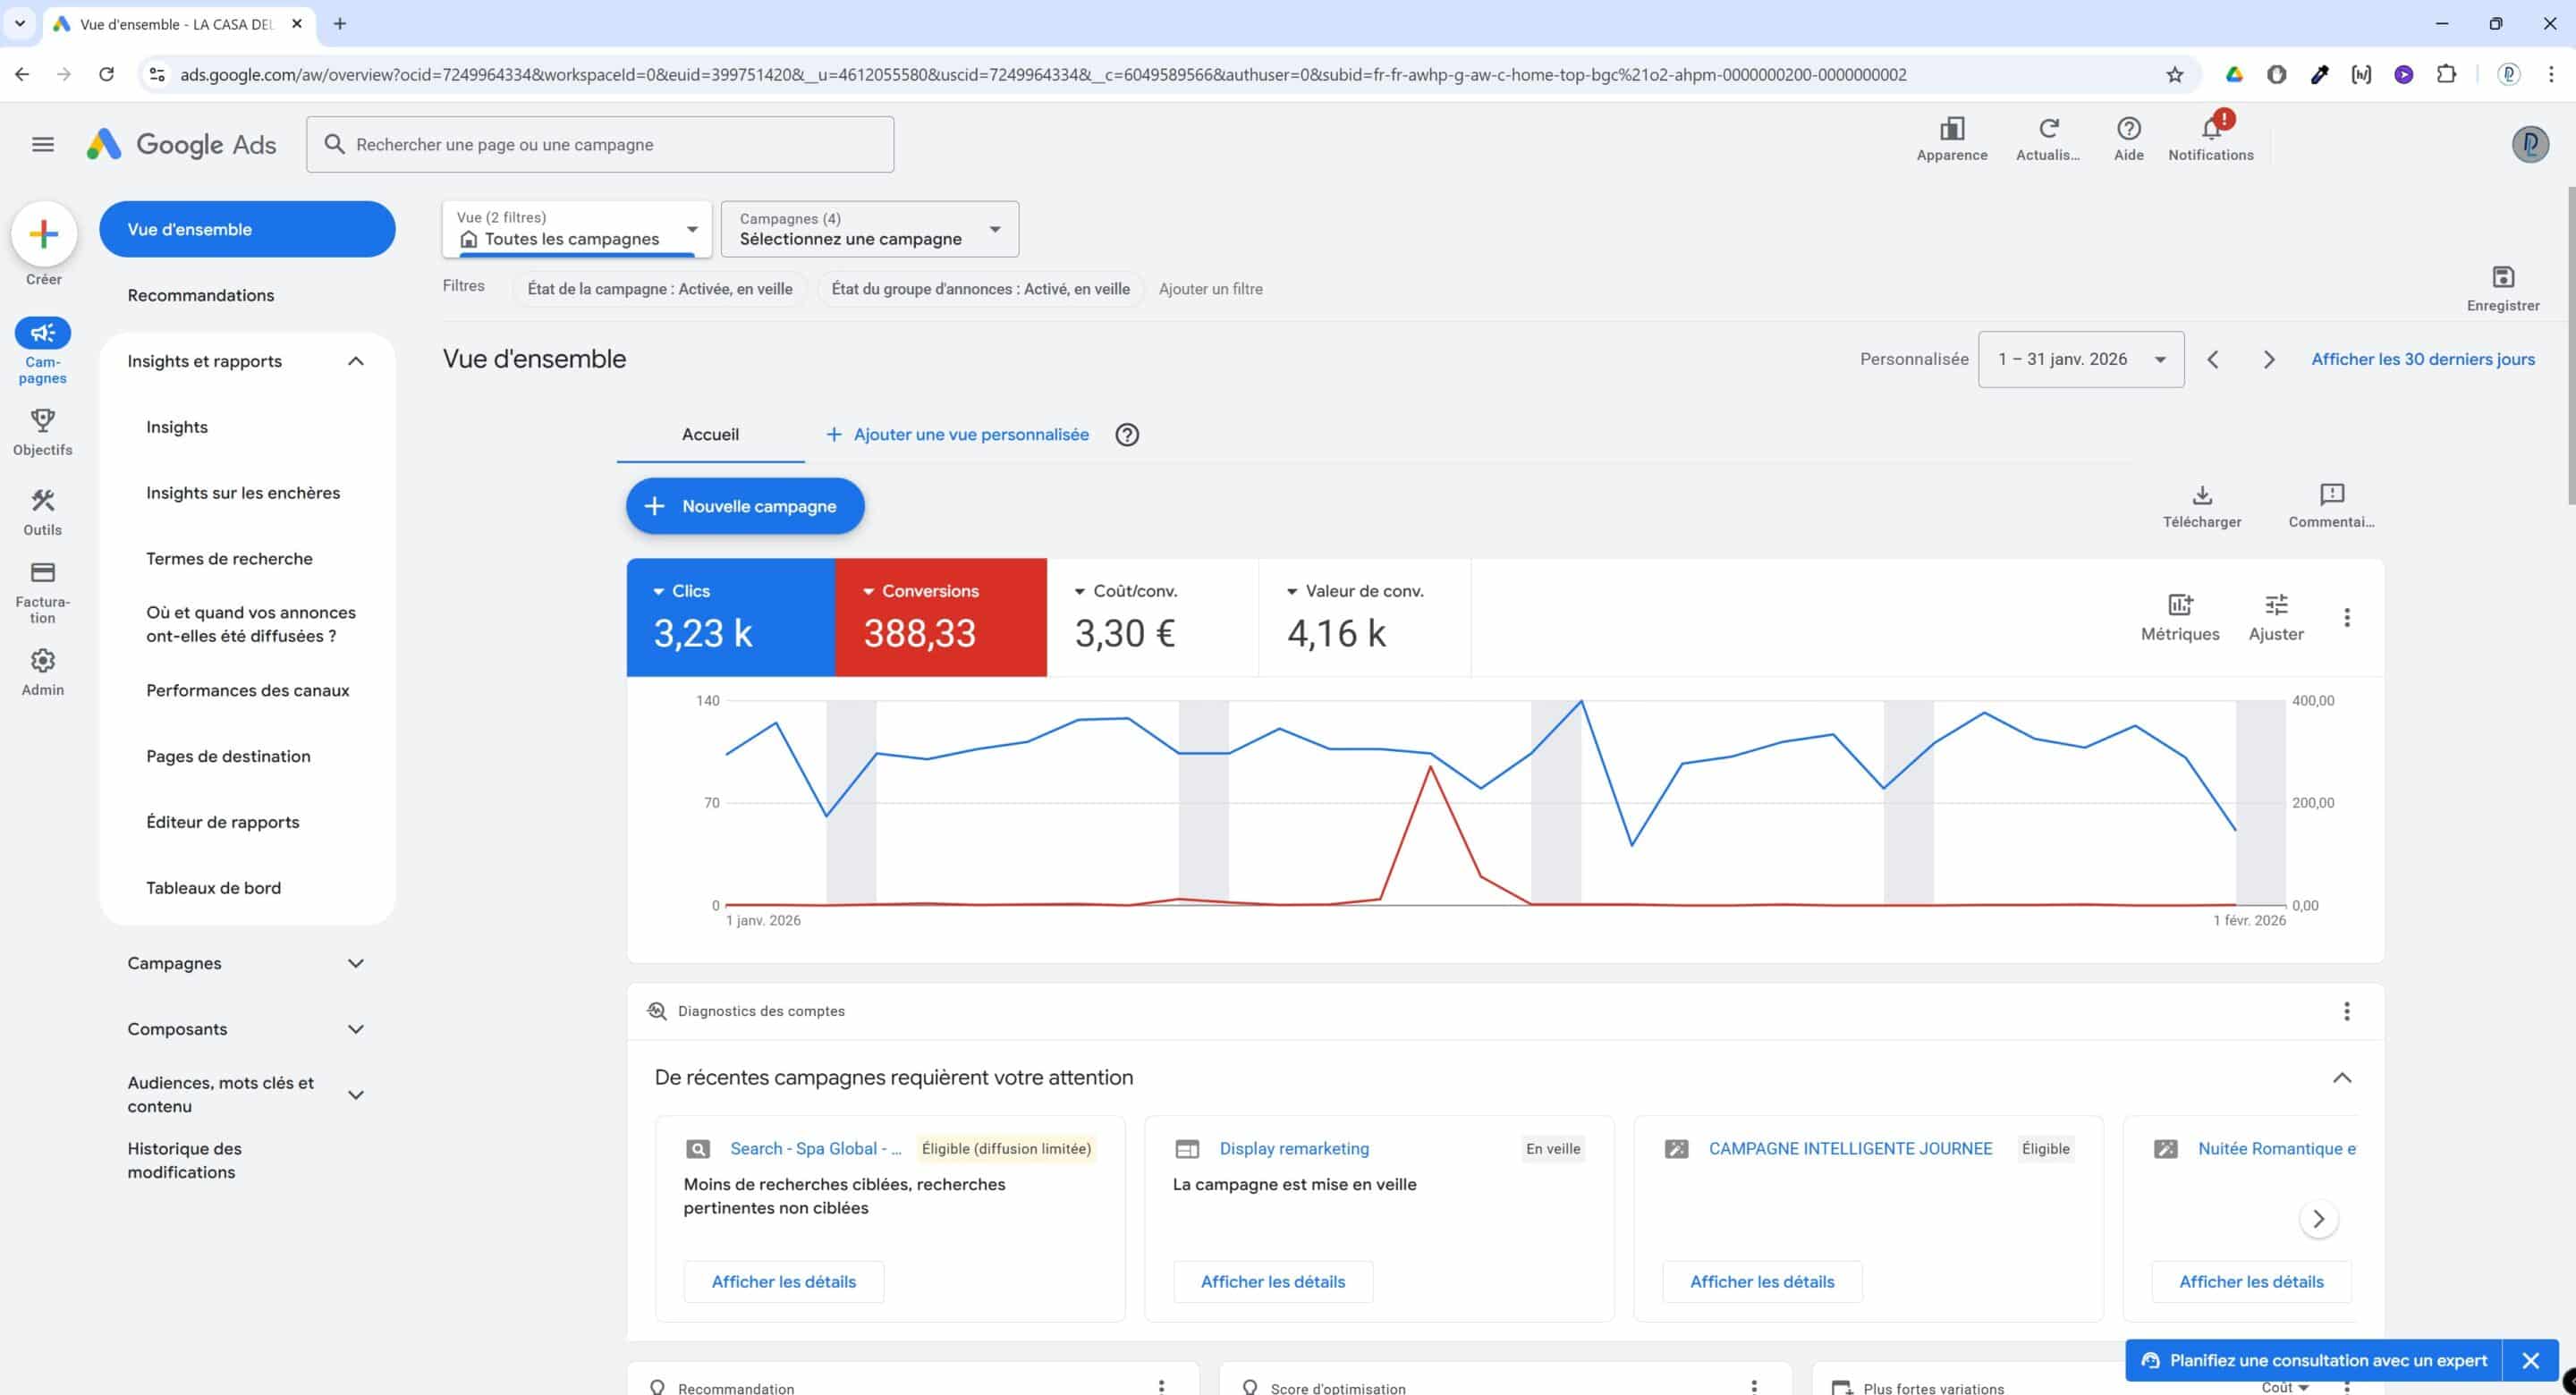Click the Nouvelle campagne button
Viewport: 2576px width, 1395px height.
(744, 505)
